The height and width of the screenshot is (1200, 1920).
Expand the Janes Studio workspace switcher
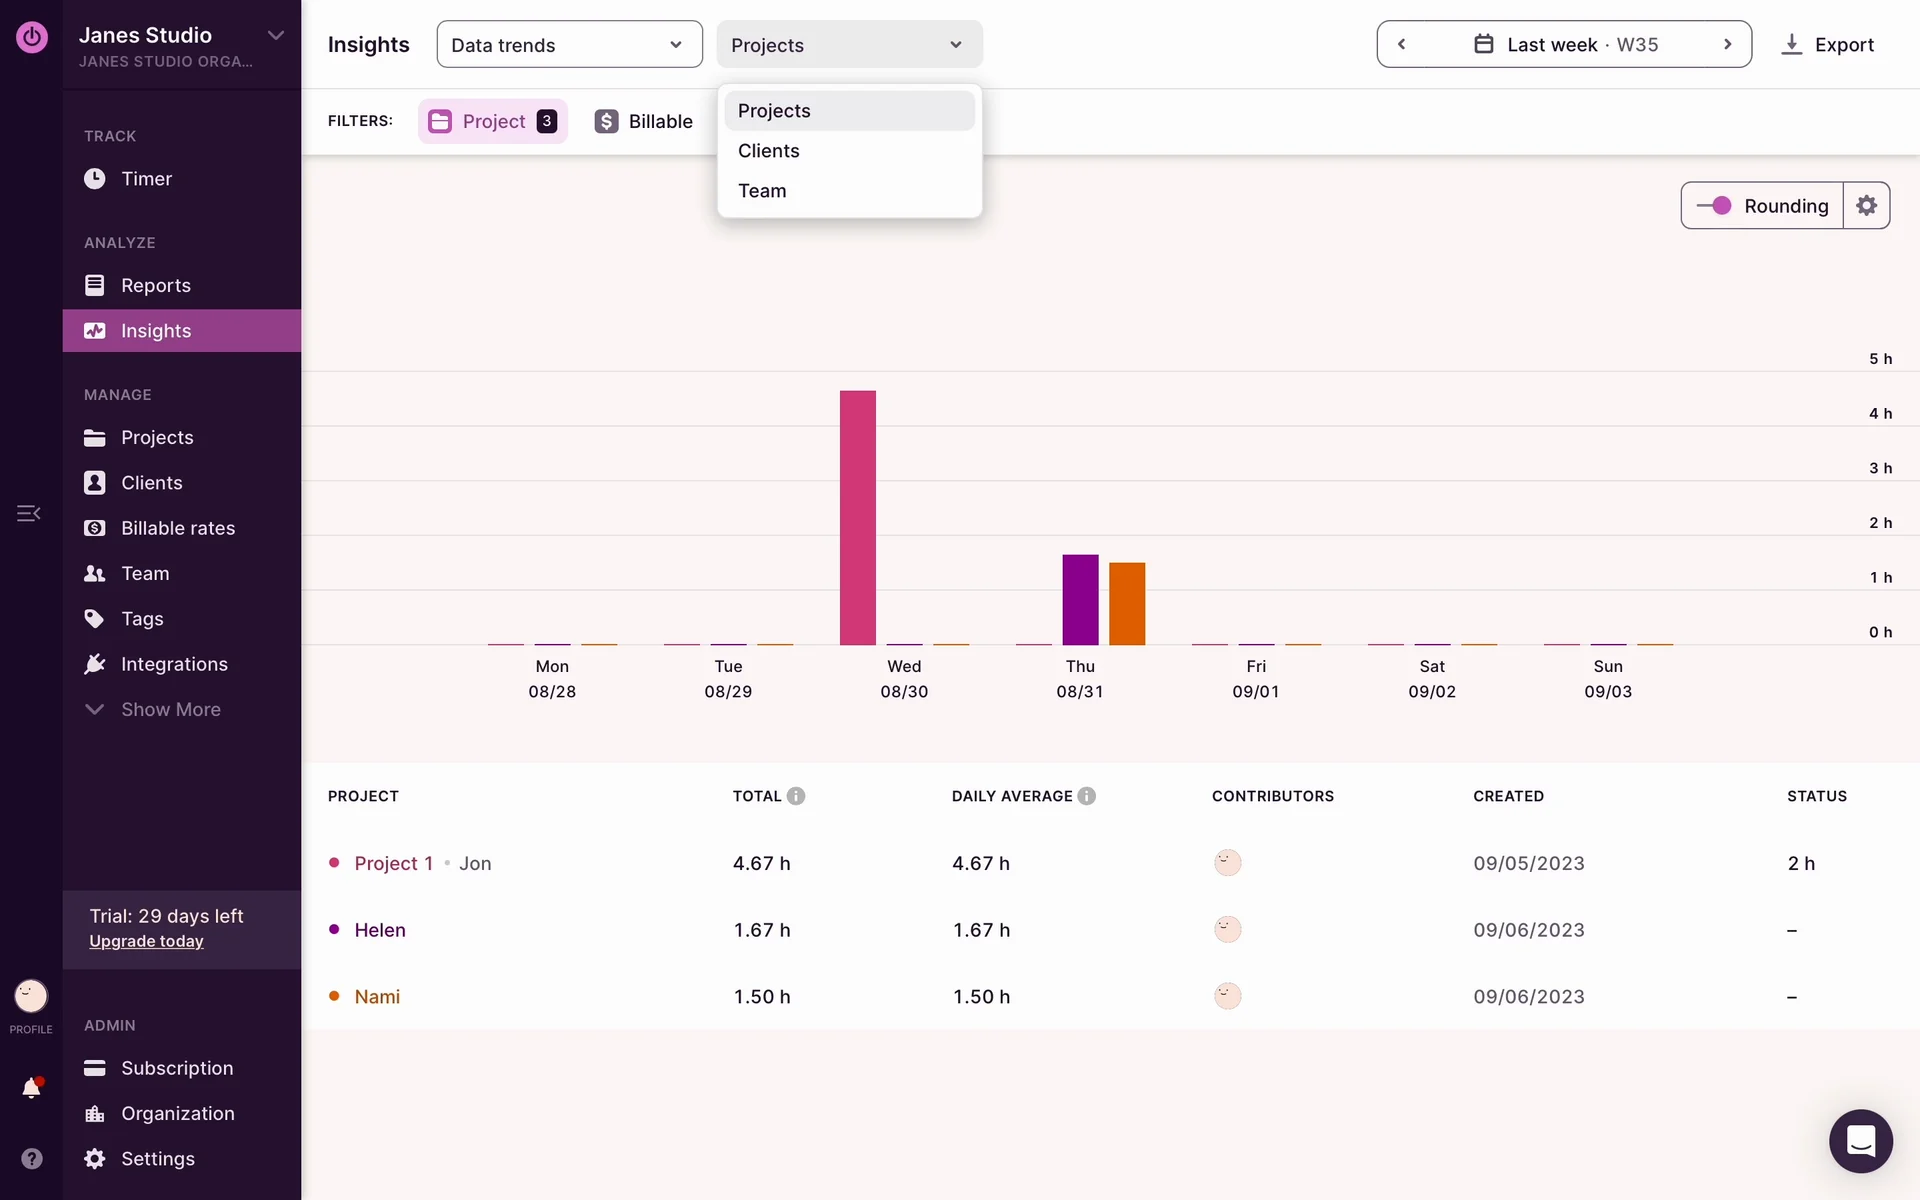coord(276,36)
